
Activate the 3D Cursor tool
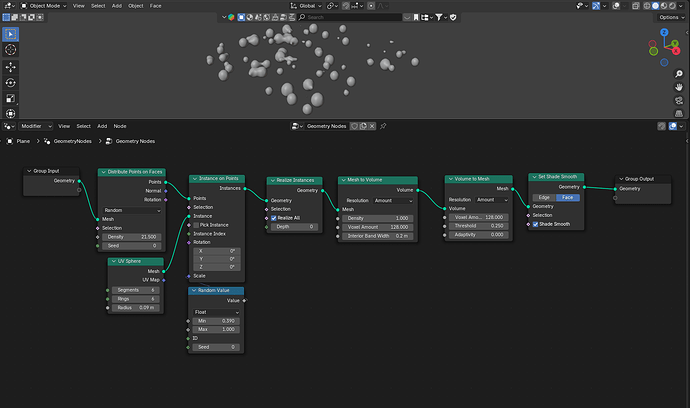(11, 50)
